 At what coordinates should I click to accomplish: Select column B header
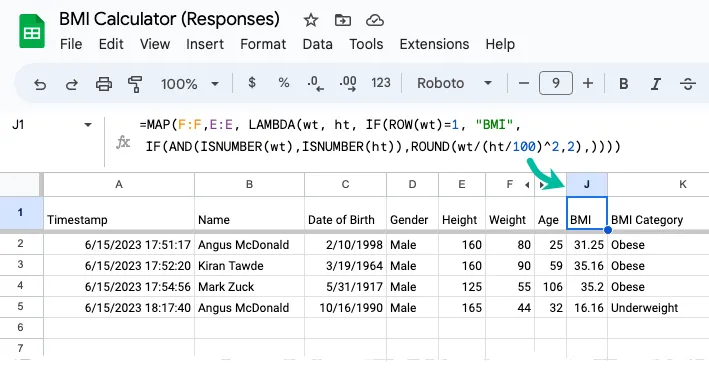[x=250, y=185]
